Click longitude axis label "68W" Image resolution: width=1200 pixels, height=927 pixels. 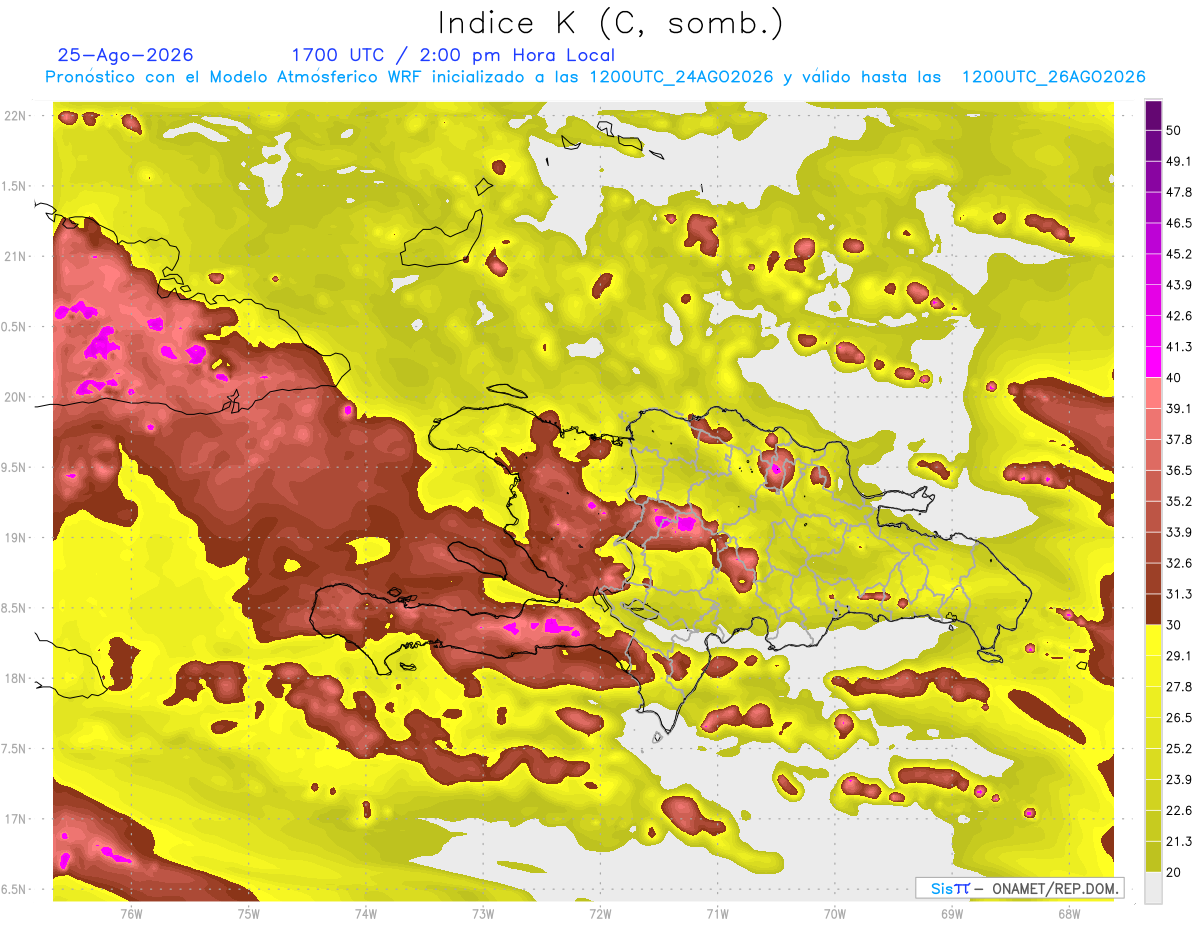(x=1069, y=914)
